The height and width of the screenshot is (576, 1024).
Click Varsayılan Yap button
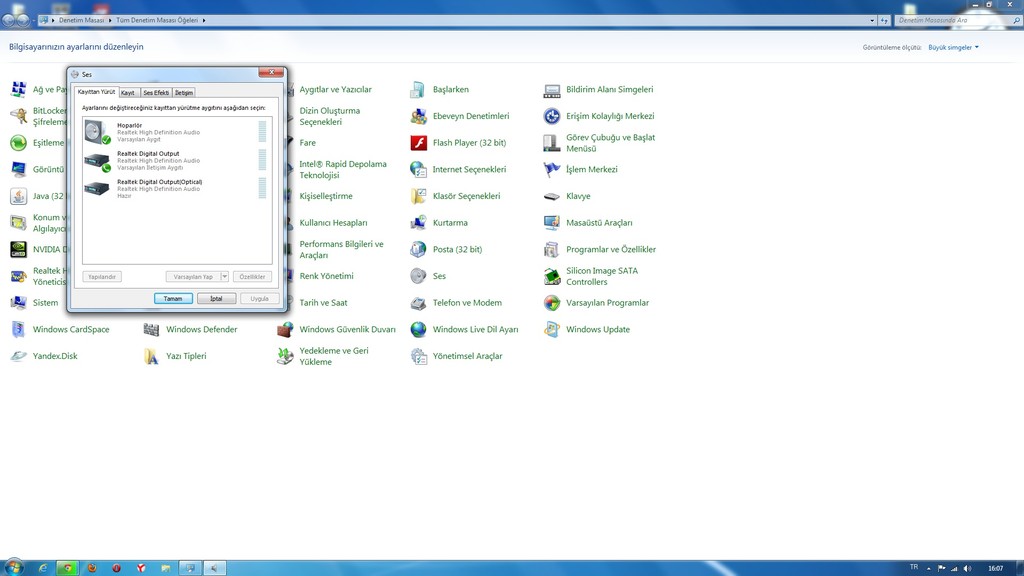pos(193,277)
